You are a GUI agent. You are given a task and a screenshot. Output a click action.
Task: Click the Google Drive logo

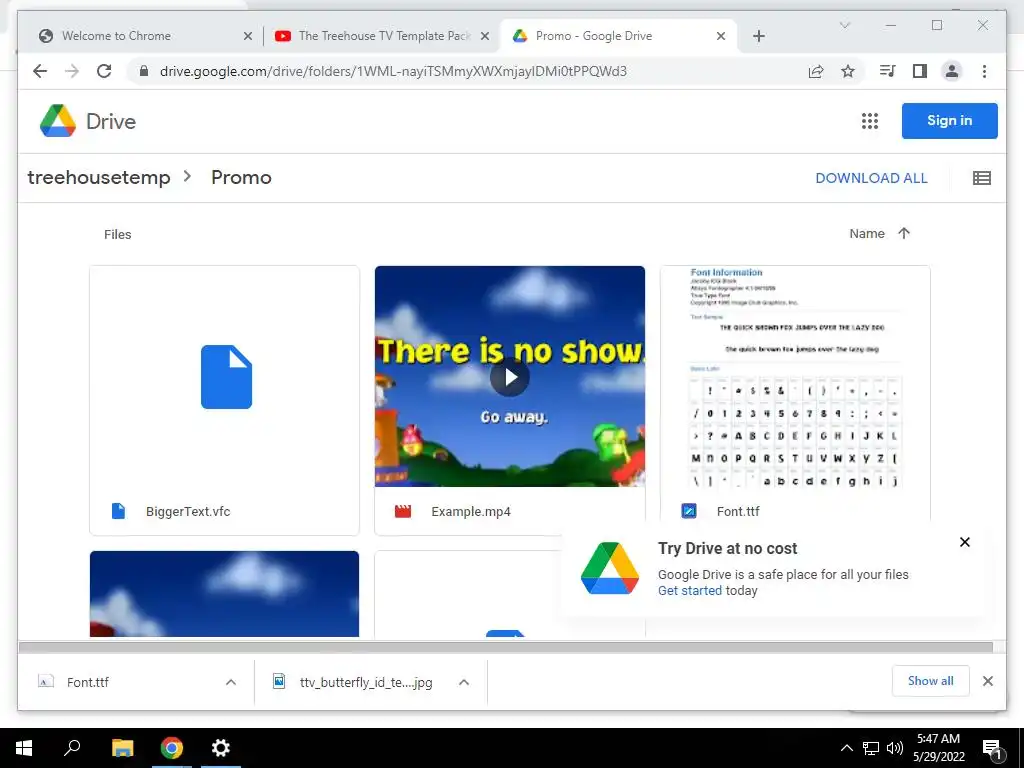[x=57, y=121]
